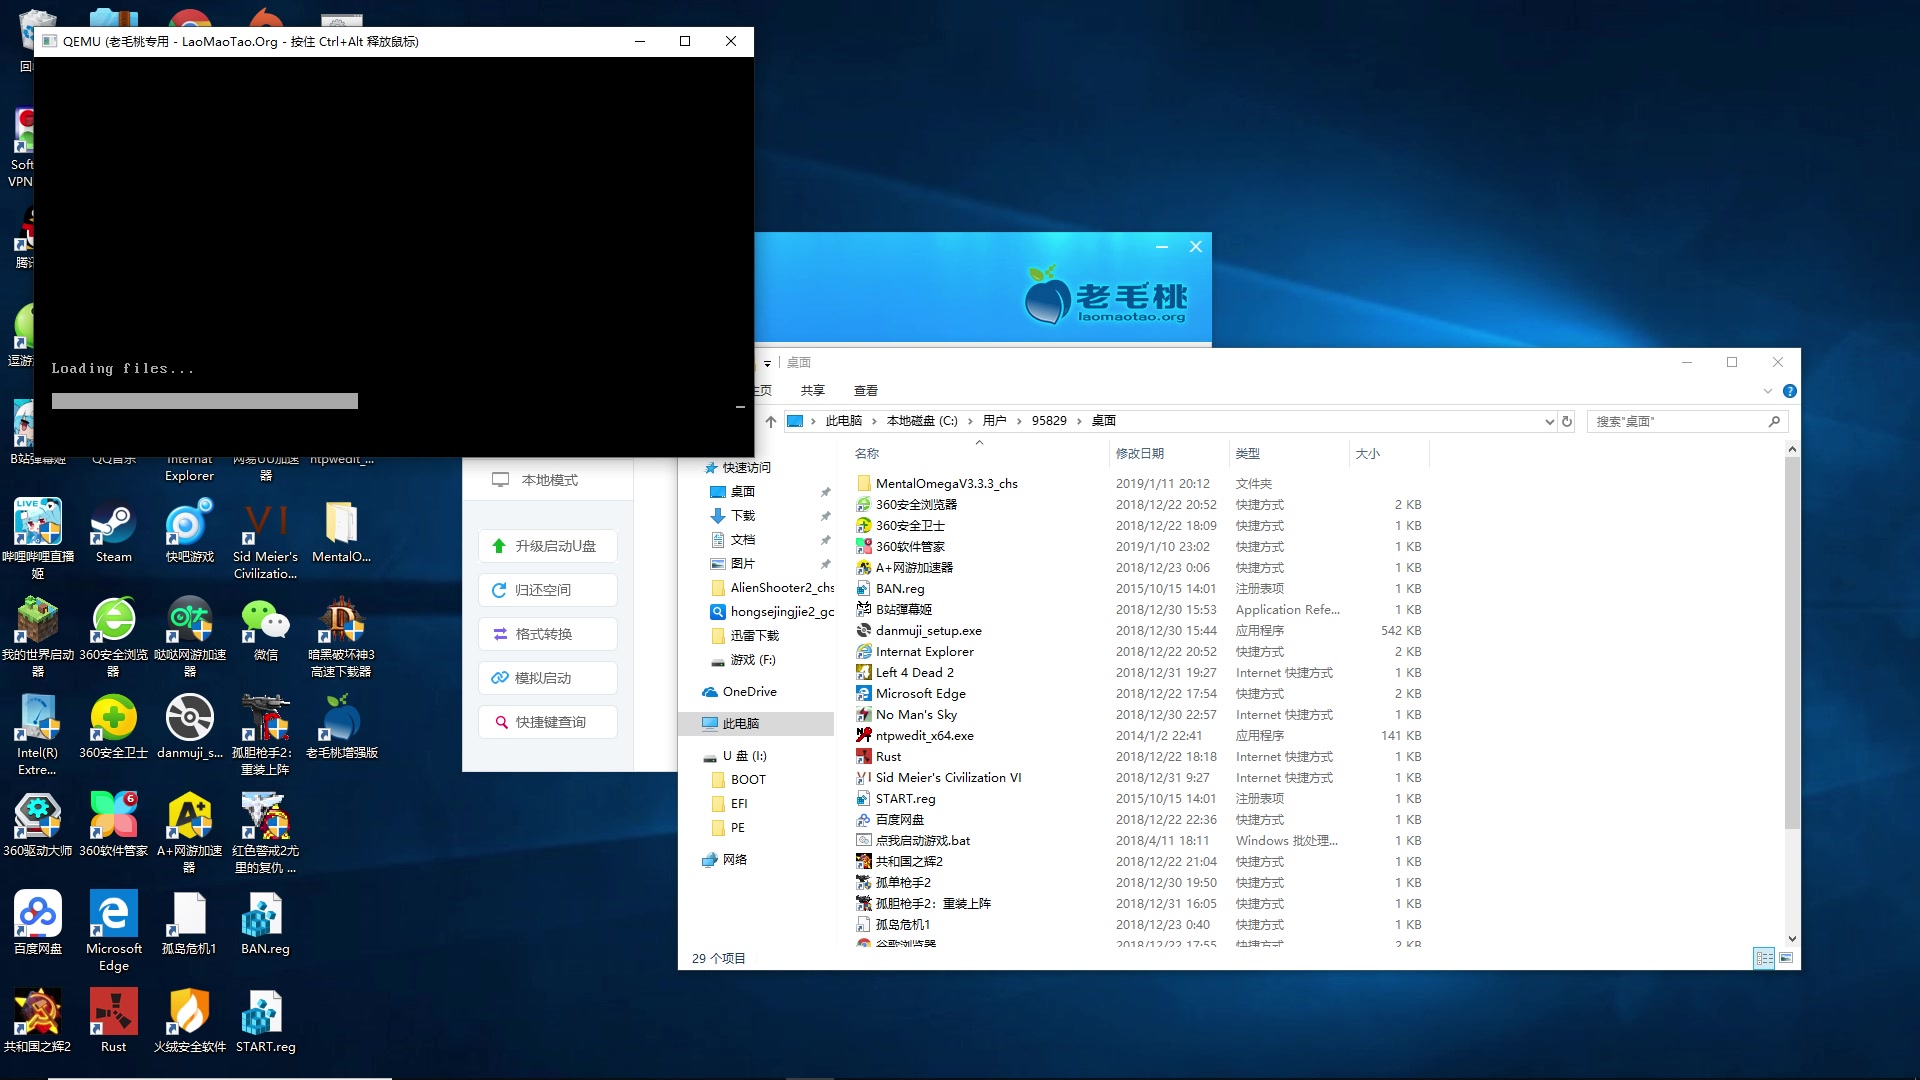The image size is (1920, 1080).
Task: Click the 升级启动U盘 upgrade button
Action: [547, 545]
